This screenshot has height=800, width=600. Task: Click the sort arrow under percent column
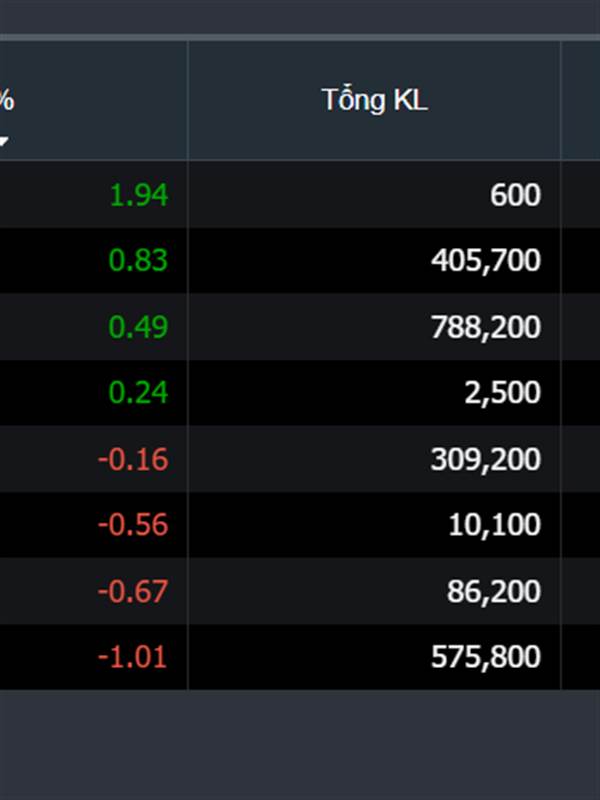click(3, 141)
